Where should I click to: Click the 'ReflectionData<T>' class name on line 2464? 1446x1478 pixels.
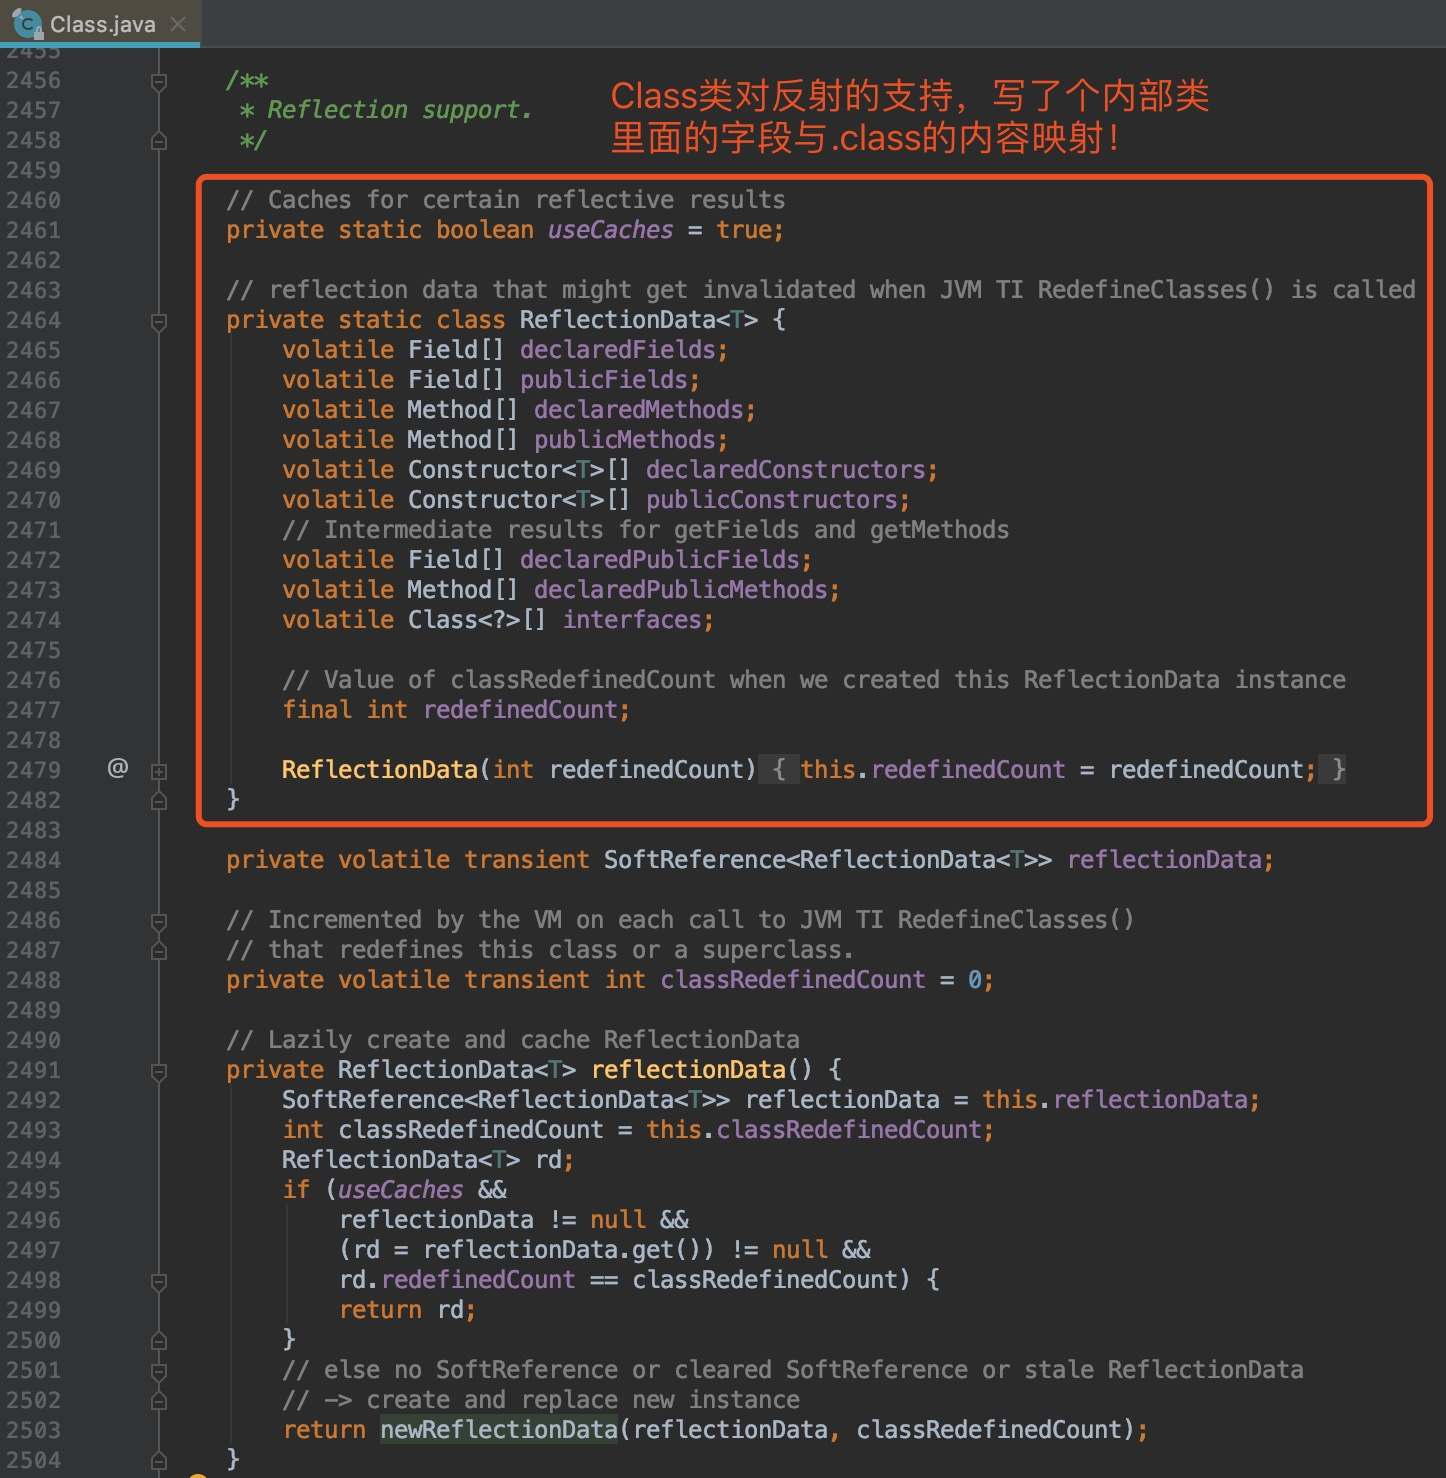[x=639, y=320]
